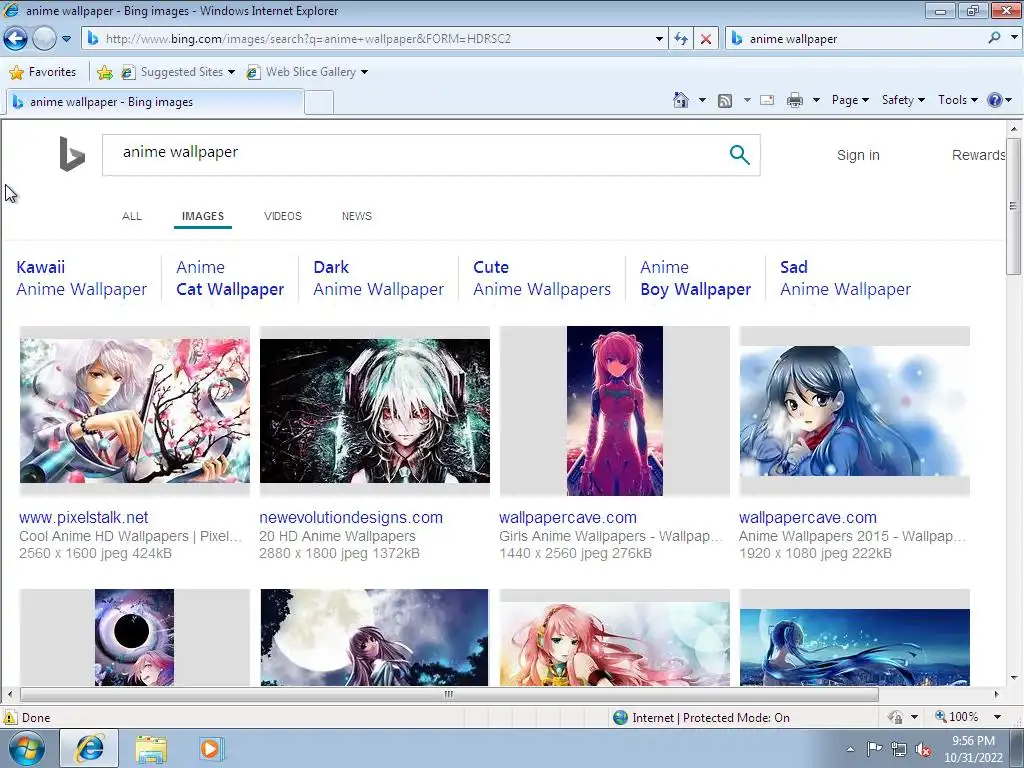Image resolution: width=1024 pixels, height=768 pixels.
Task: Select Dark Anime Wallpaper suggestion
Action: click(378, 278)
